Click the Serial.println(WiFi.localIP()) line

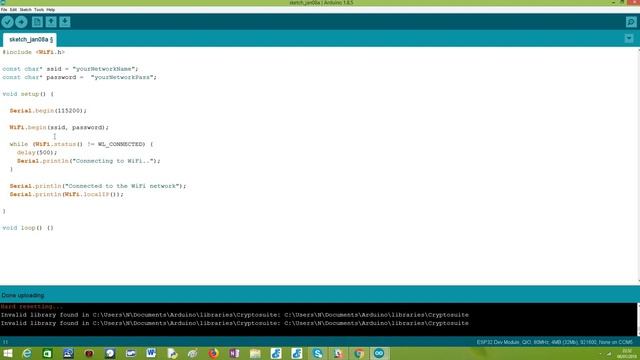tap(67, 194)
